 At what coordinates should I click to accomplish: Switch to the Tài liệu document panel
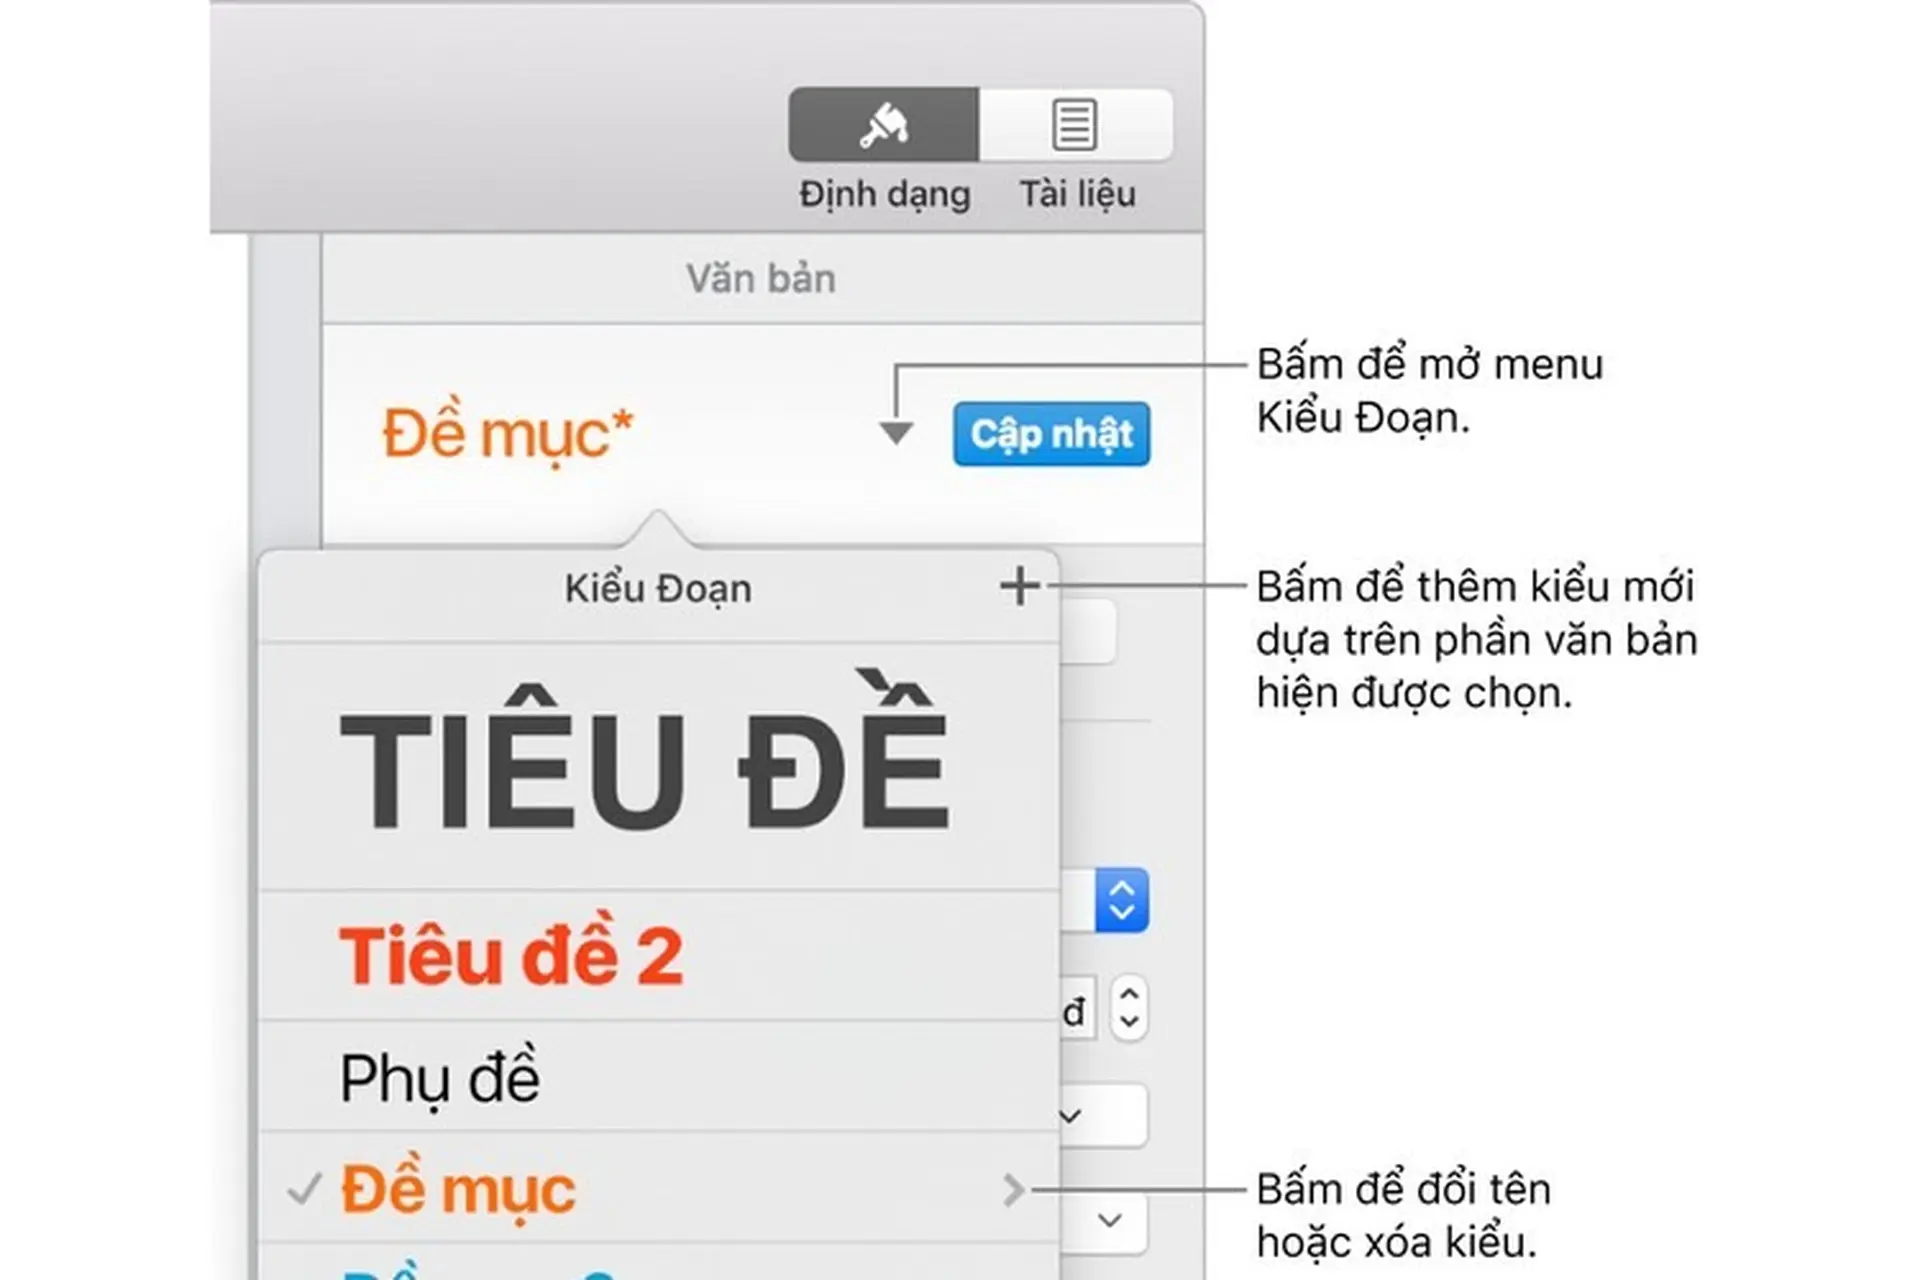tap(1075, 124)
